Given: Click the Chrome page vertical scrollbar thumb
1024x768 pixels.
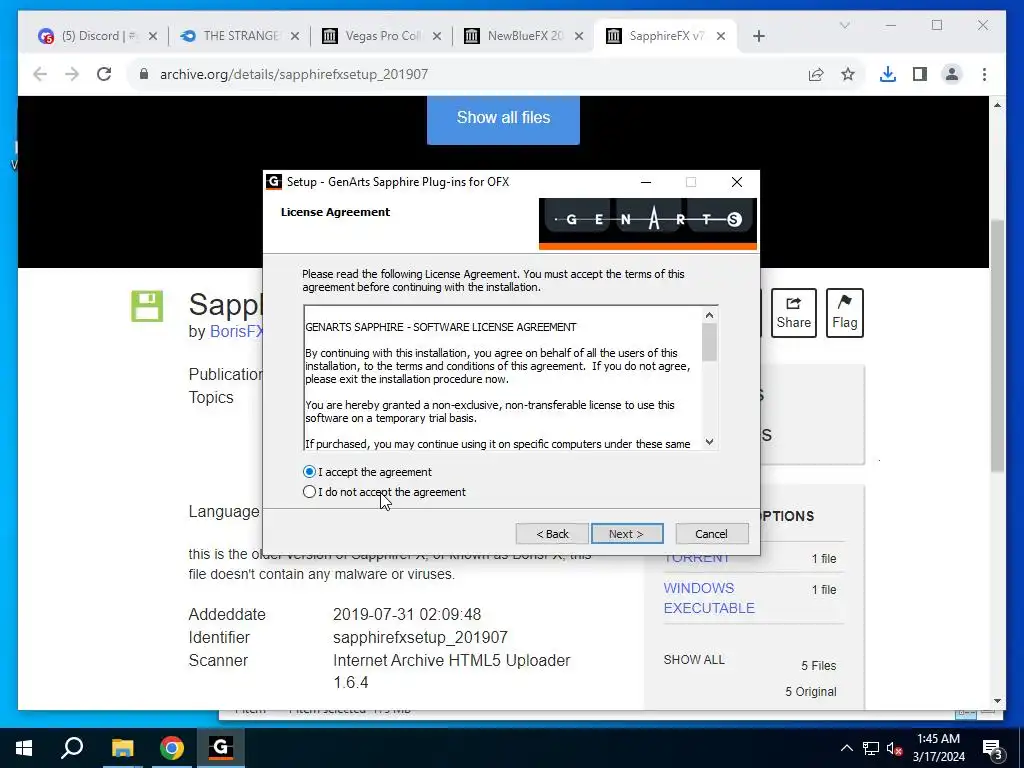Looking at the screenshot, I should (x=997, y=346).
